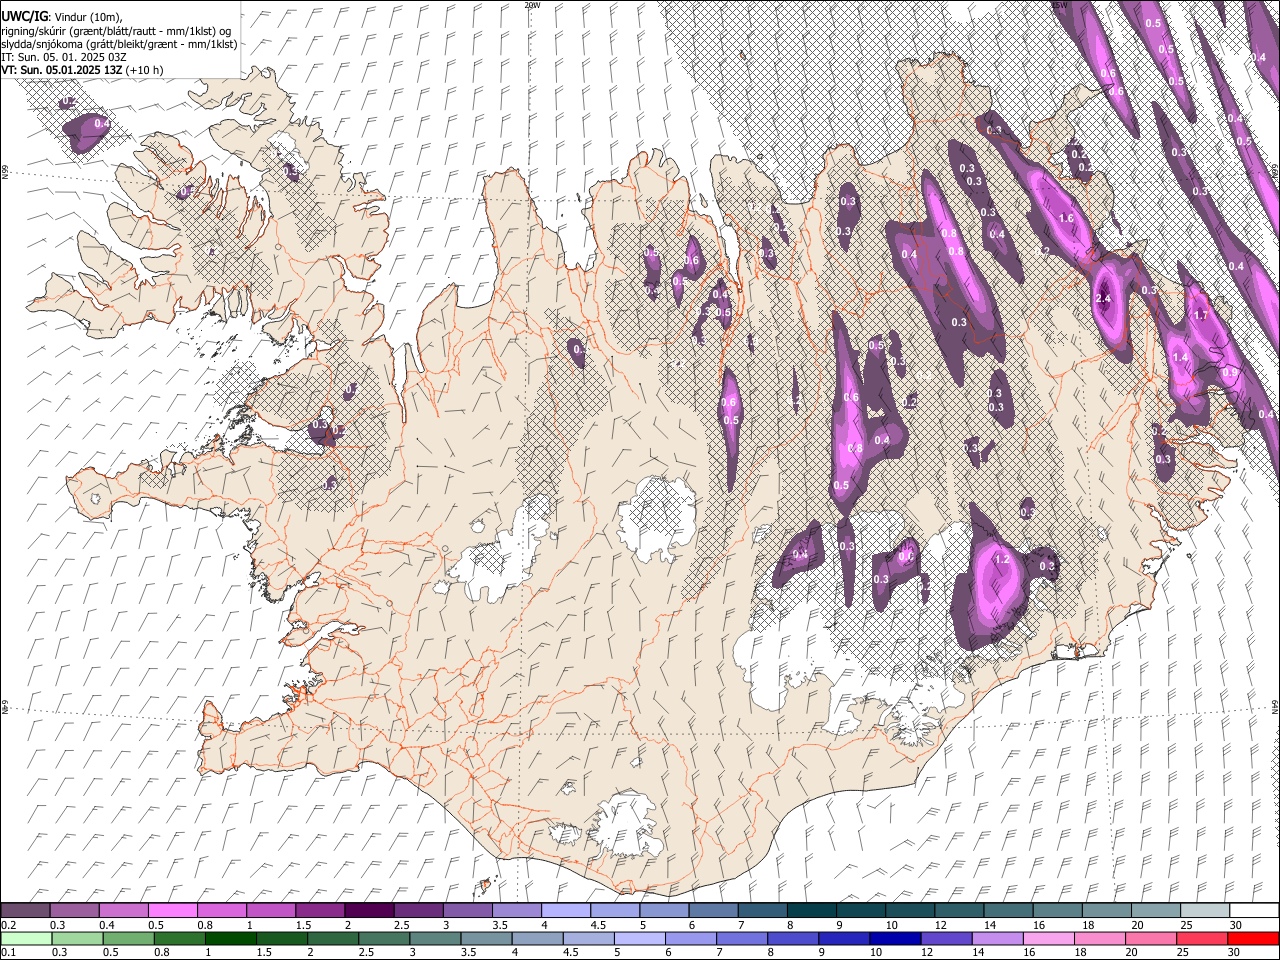The width and height of the screenshot is (1280, 960).
Task: Click the pale green 0.1 swatch, bottom legend row
Action: tap(26, 938)
